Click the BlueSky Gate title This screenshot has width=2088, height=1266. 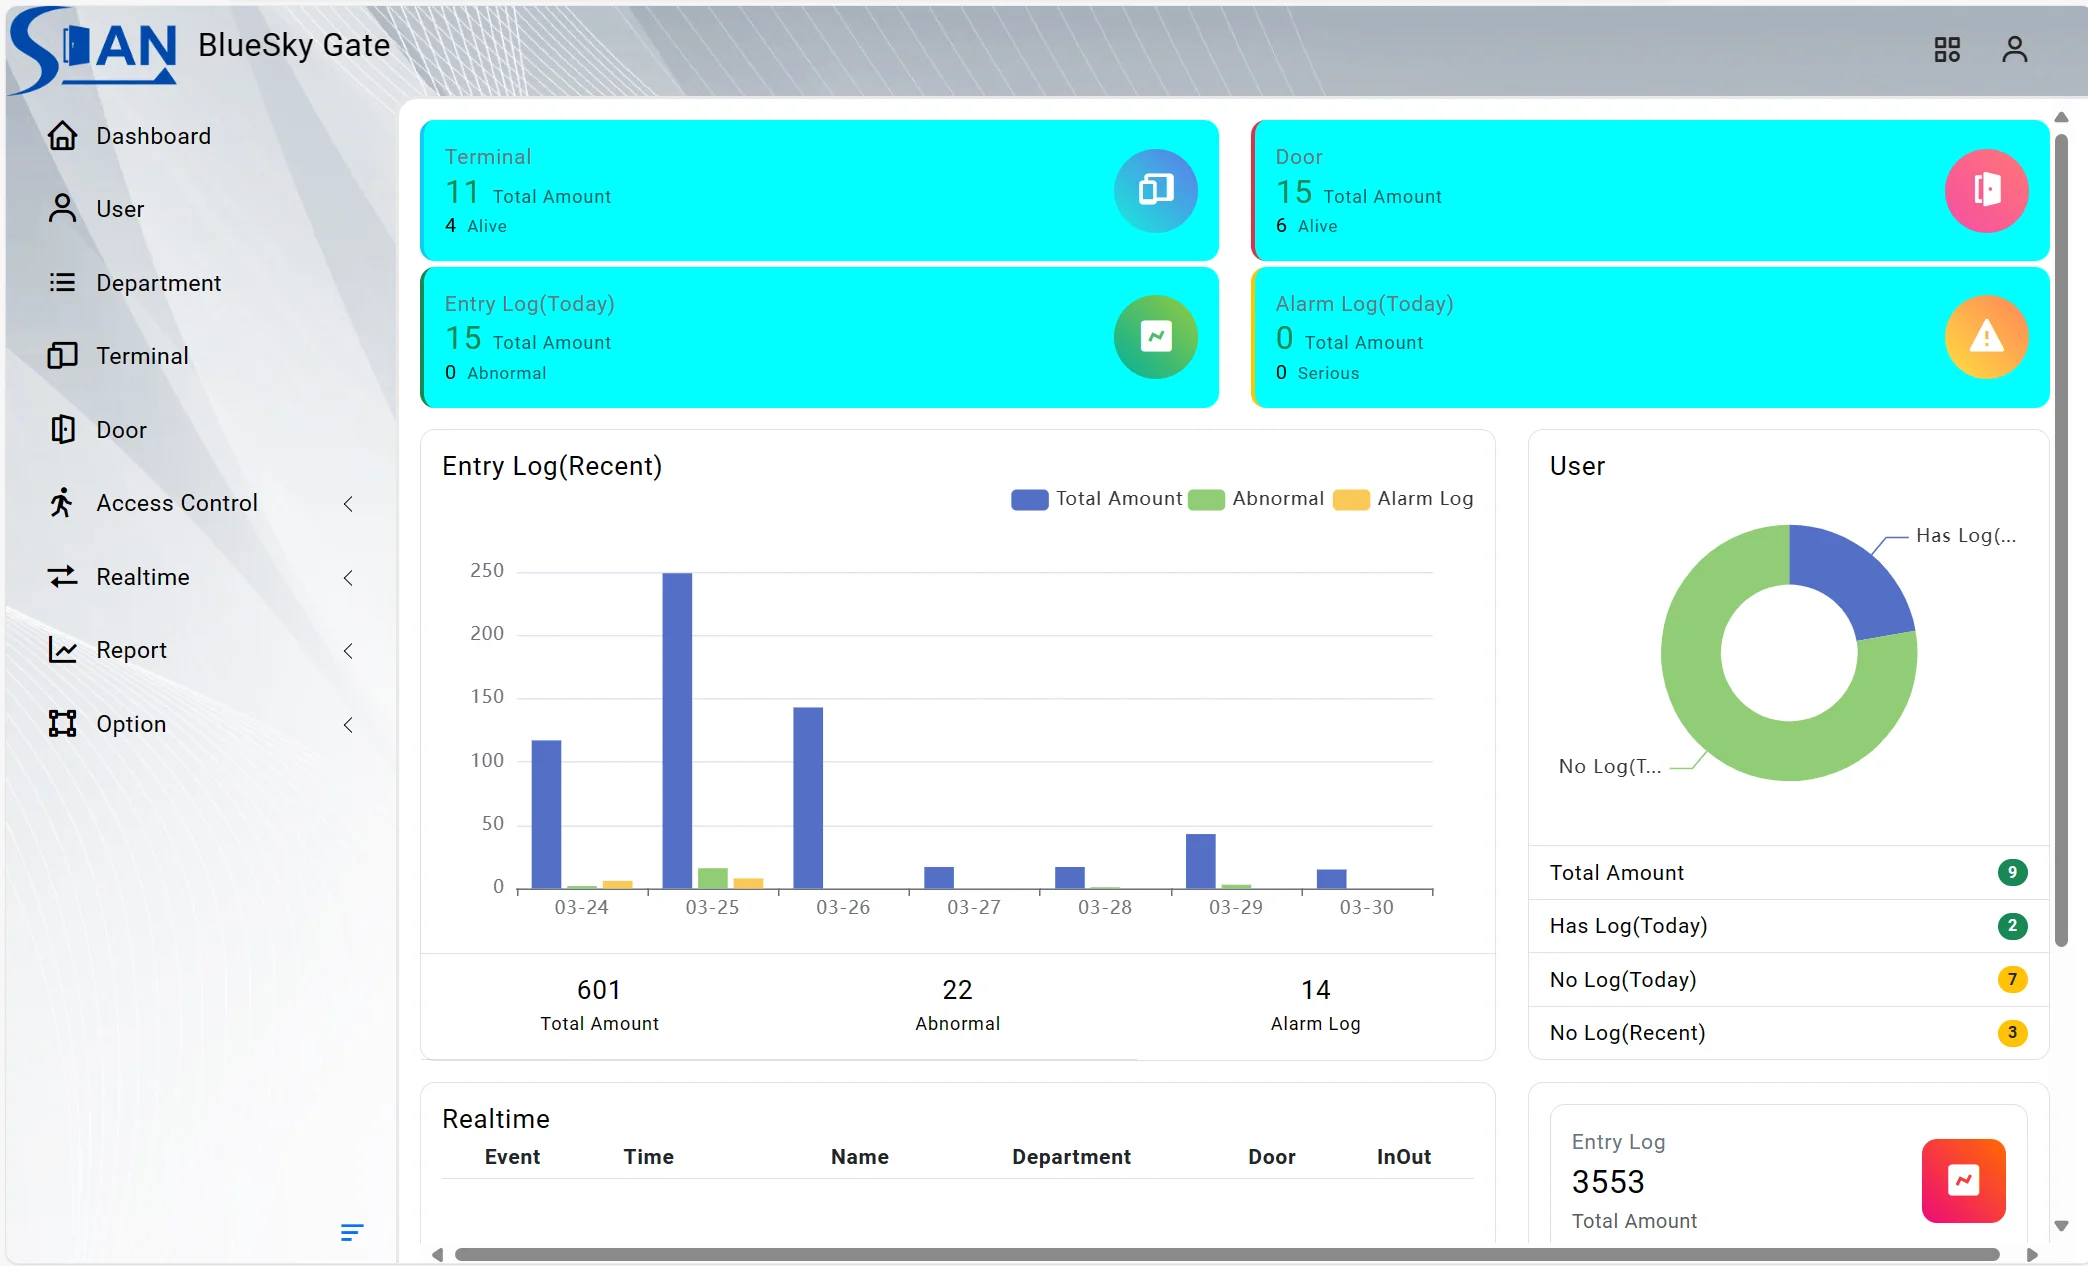point(293,45)
